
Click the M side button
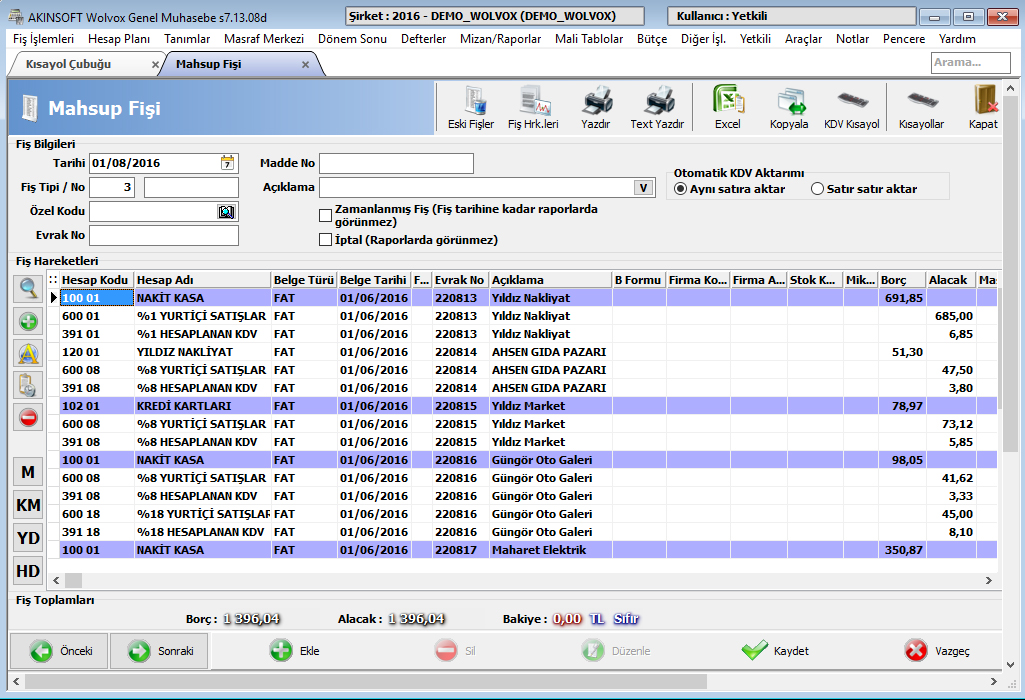coord(28,472)
